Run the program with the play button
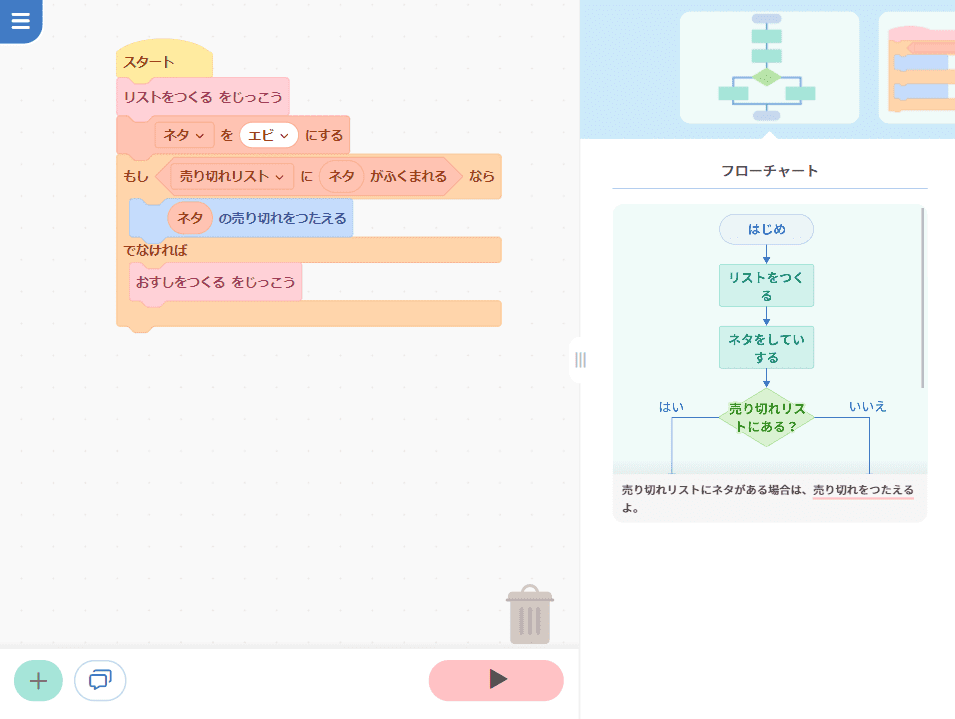955x719 pixels. [496, 680]
